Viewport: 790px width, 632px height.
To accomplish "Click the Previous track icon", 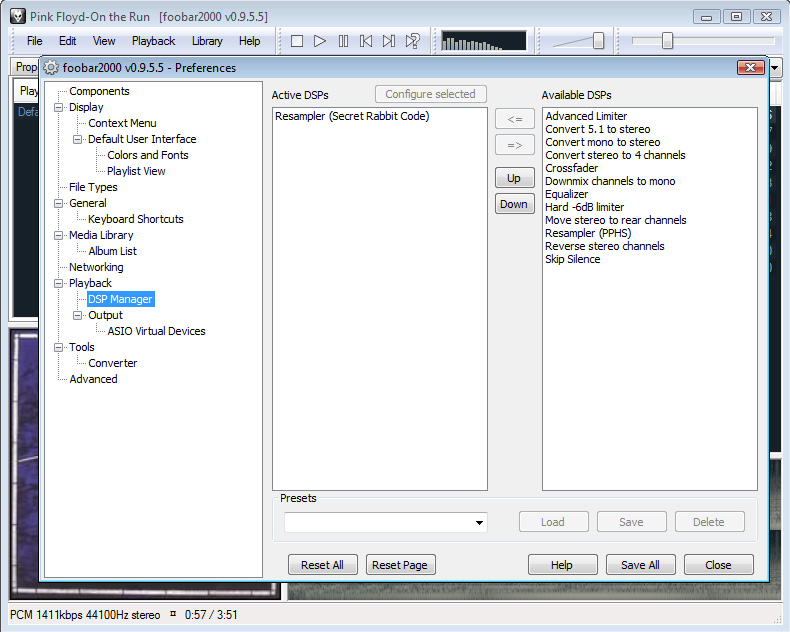I will pos(366,41).
